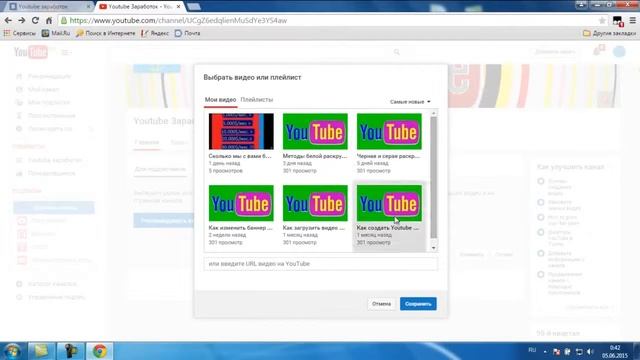Open the network tray icon
Screen dimensions: 640x360
point(579,351)
